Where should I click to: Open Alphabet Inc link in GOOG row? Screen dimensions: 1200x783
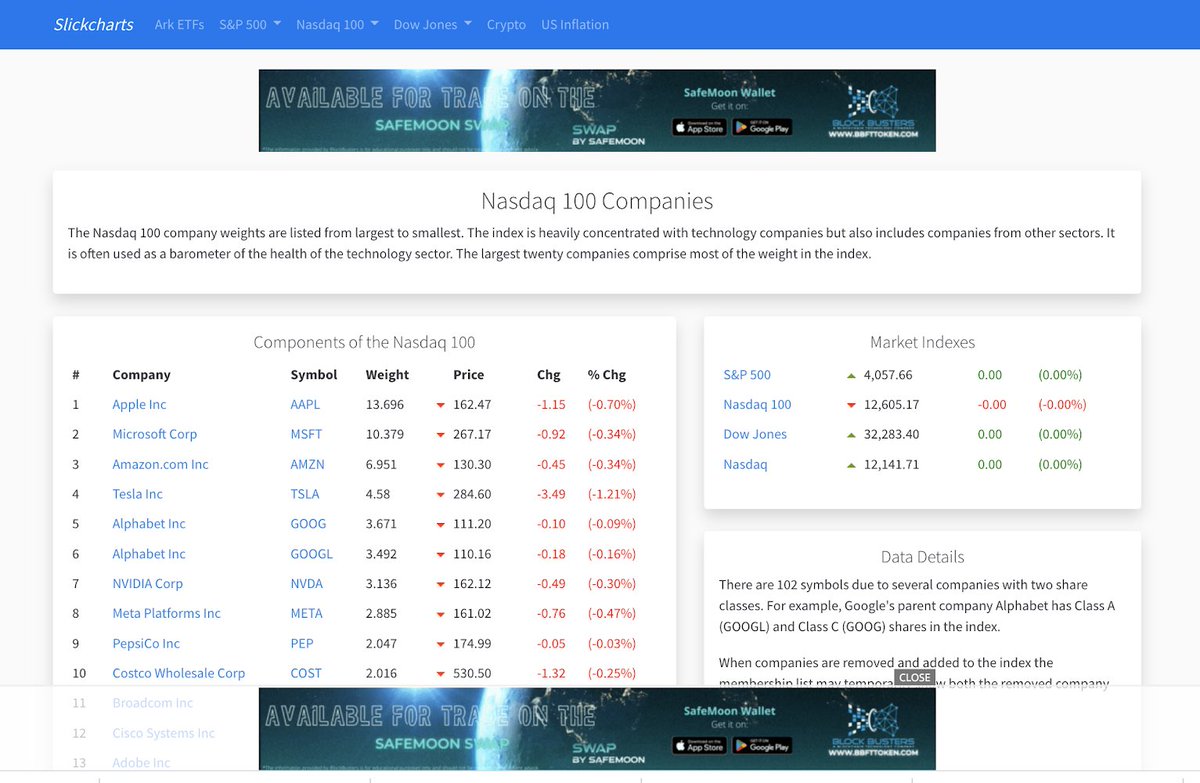point(149,524)
